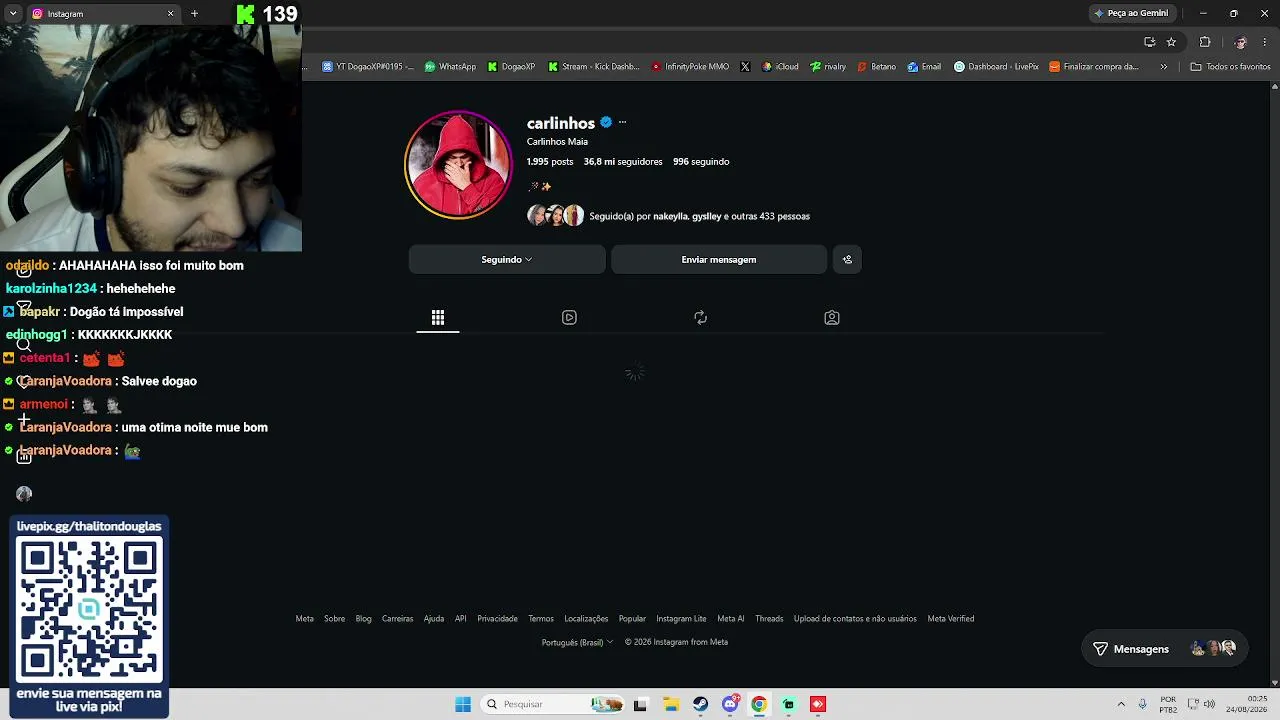
Task: Open the Privacidade footer link
Action: 497,619
